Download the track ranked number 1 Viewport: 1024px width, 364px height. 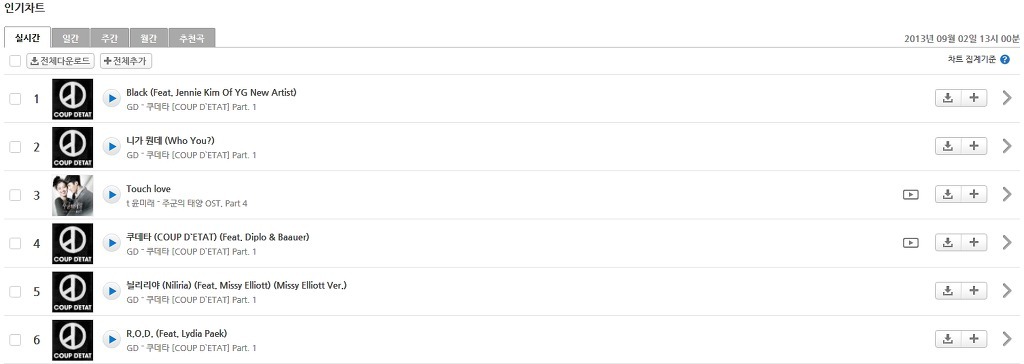pos(948,98)
